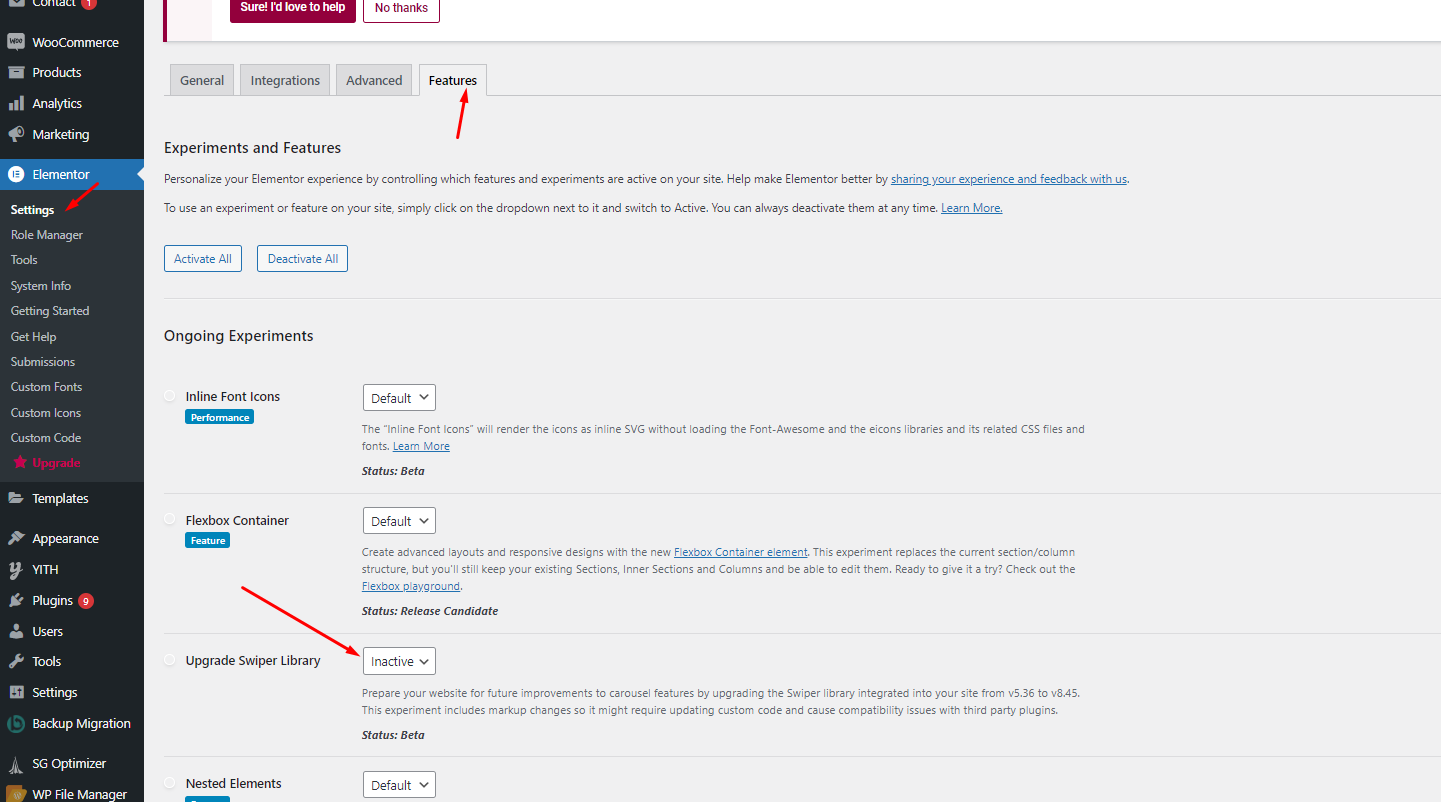
Task: Click the Upgrade Swiper Library status indicator dot
Action: click(x=170, y=660)
